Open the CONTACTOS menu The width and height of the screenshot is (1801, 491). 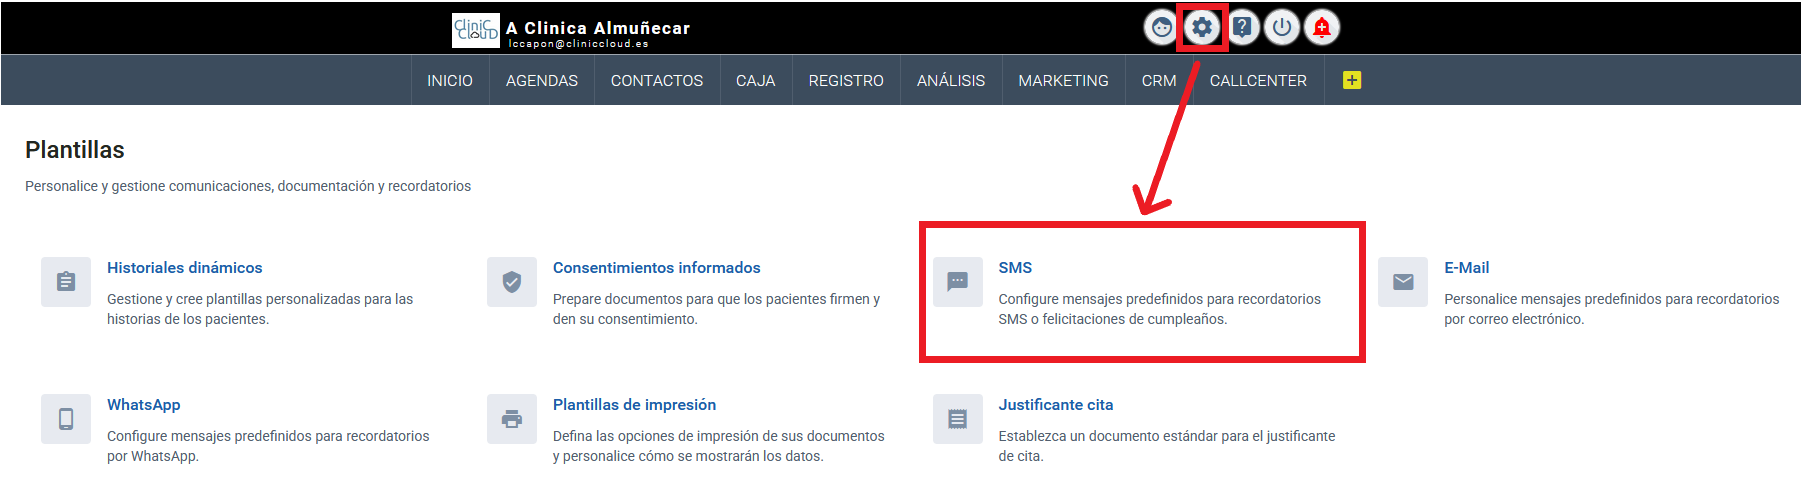pos(657,81)
